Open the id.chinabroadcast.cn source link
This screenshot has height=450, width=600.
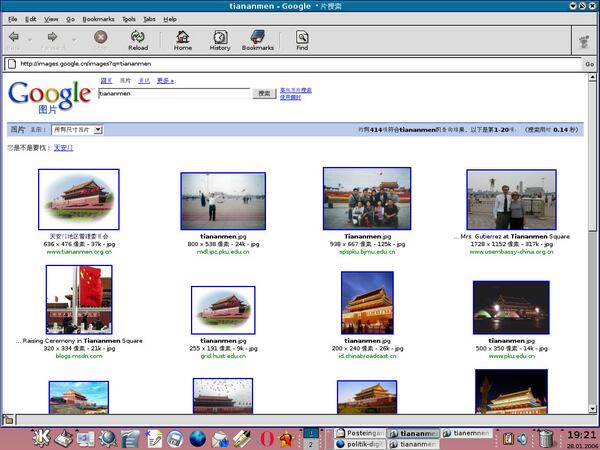[x=367, y=356]
